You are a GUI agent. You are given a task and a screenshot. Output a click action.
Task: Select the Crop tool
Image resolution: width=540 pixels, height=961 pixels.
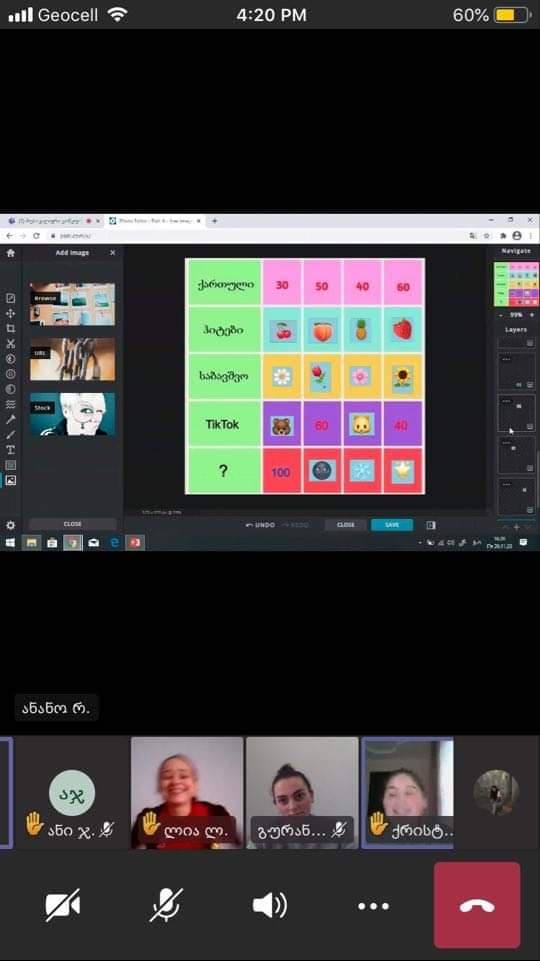10,329
